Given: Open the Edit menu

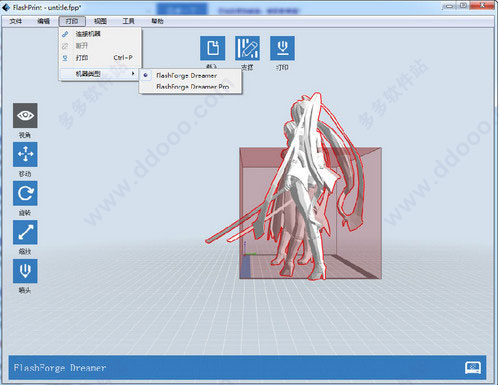Looking at the screenshot, I should click(x=43, y=21).
